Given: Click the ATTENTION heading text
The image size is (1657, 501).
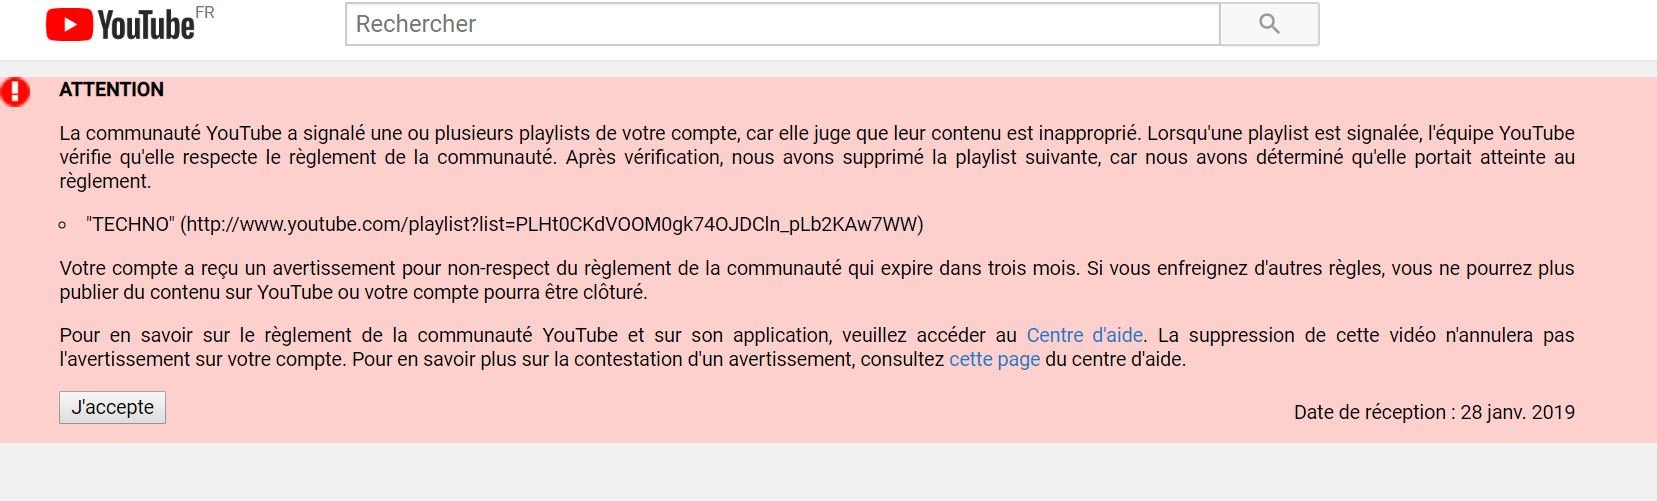Looking at the screenshot, I should coord(111,89).
